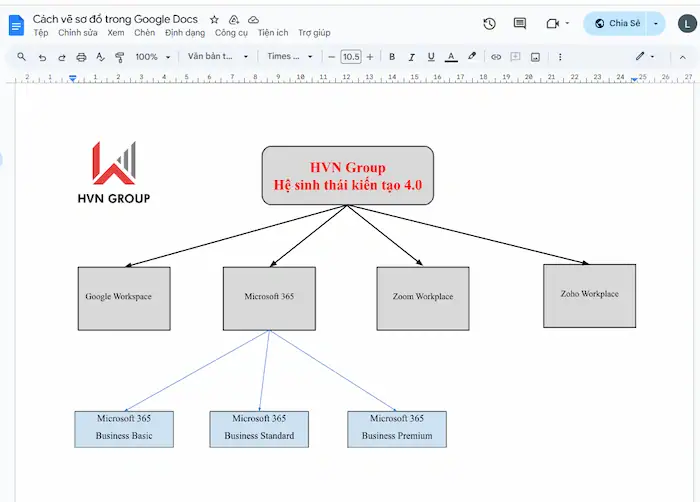This screenshot has width=700, height=502.
Task: Select the Zoho Workplace box
Action: (589, 296)
